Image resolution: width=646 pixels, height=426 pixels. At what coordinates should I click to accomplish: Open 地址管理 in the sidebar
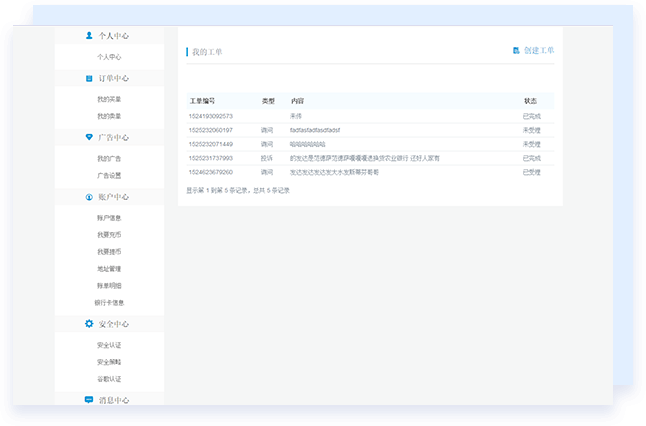tap(109, 269)
